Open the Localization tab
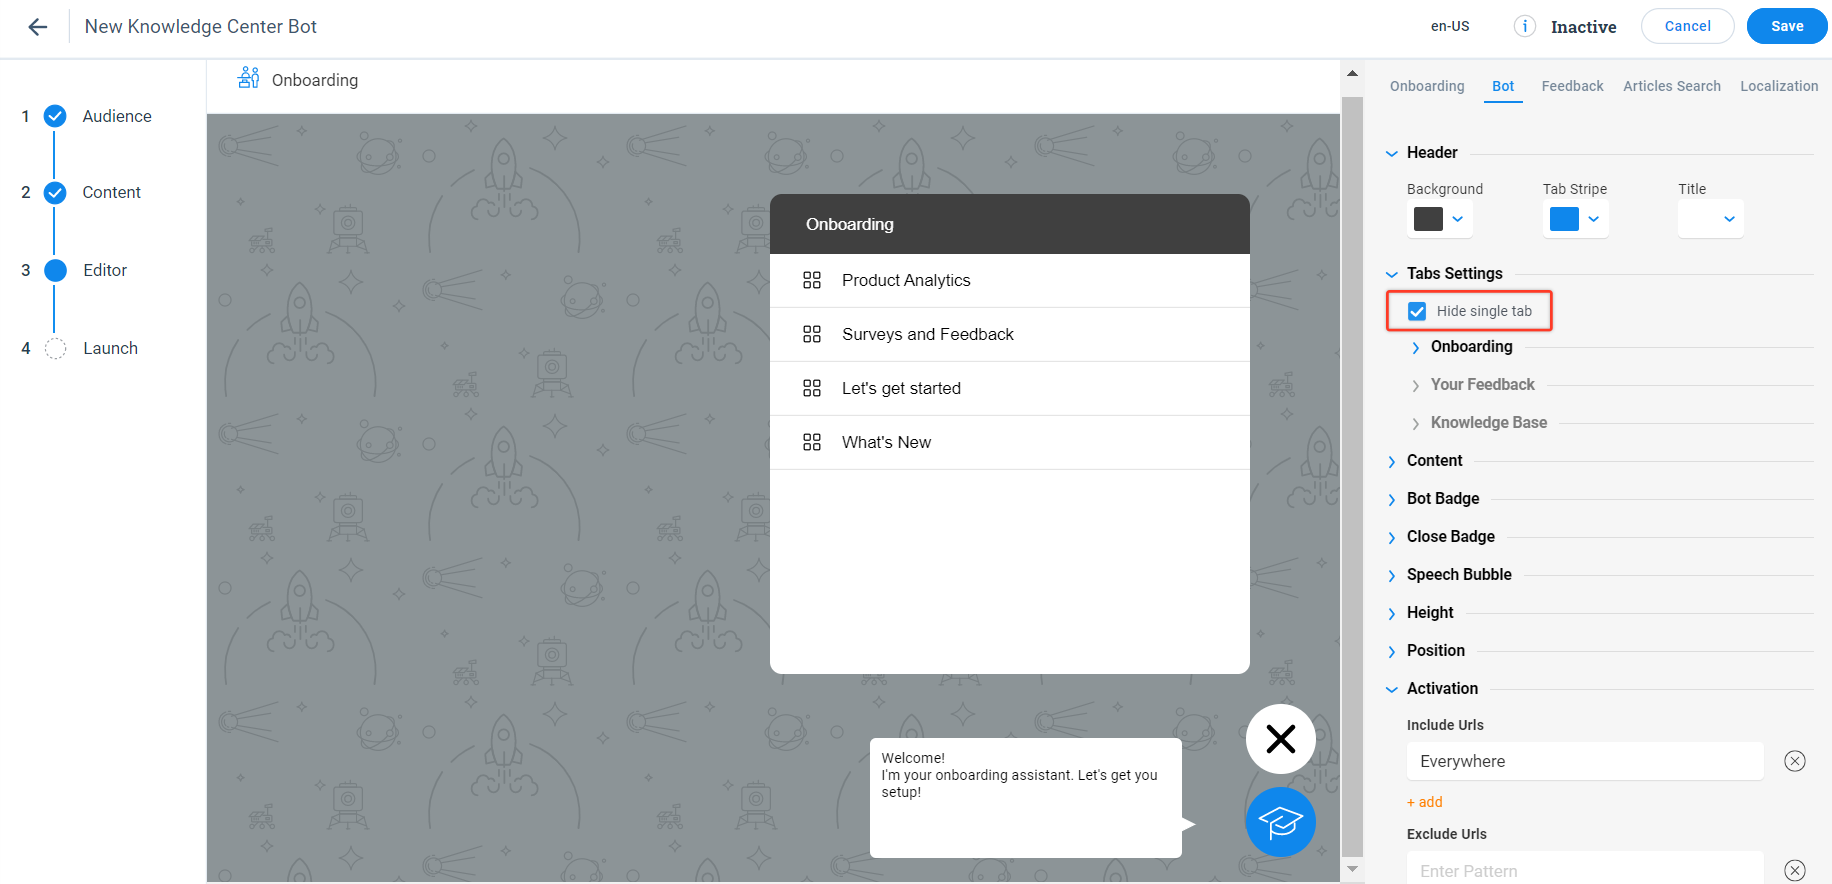The height and width of the screenshot is (884, 1832). pos(1779,86)
